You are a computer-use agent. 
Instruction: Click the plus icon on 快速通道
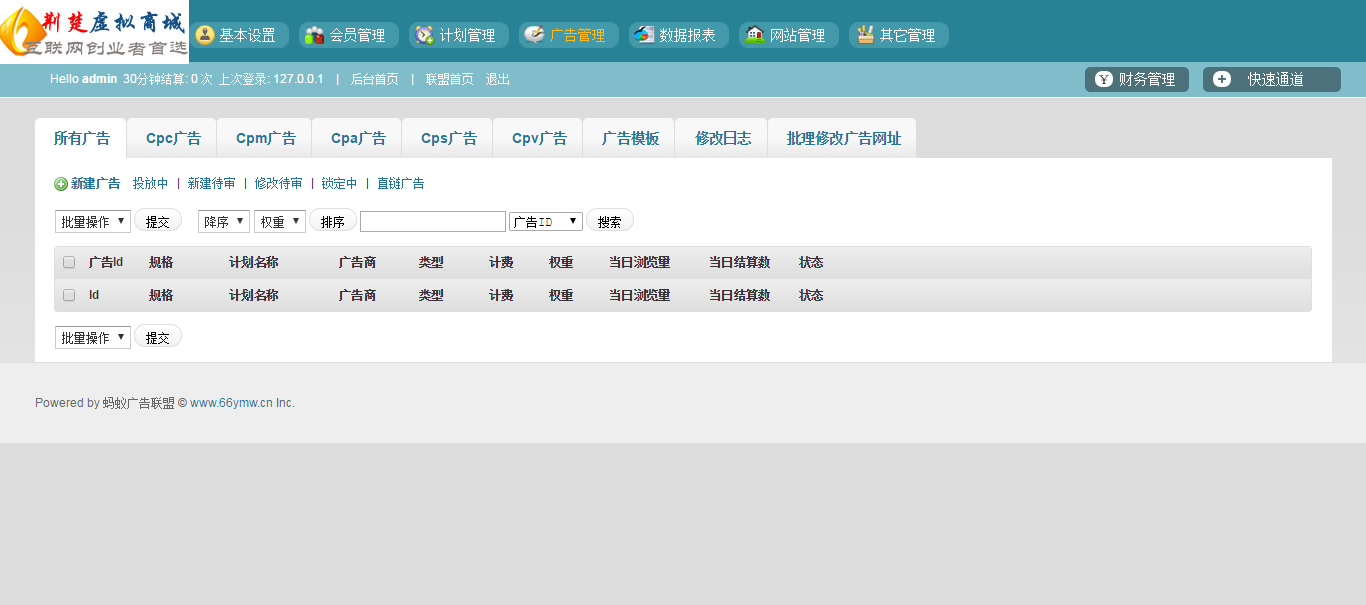click(1222, 80)
